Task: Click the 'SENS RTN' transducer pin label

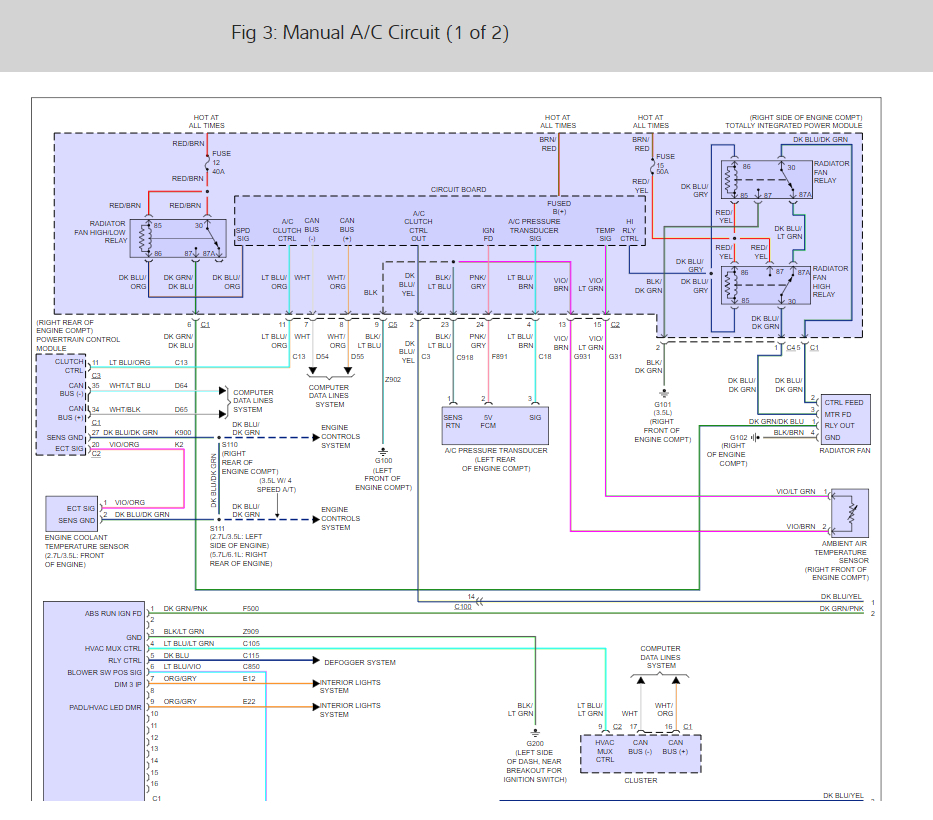Action: click(x=453, y=421)
